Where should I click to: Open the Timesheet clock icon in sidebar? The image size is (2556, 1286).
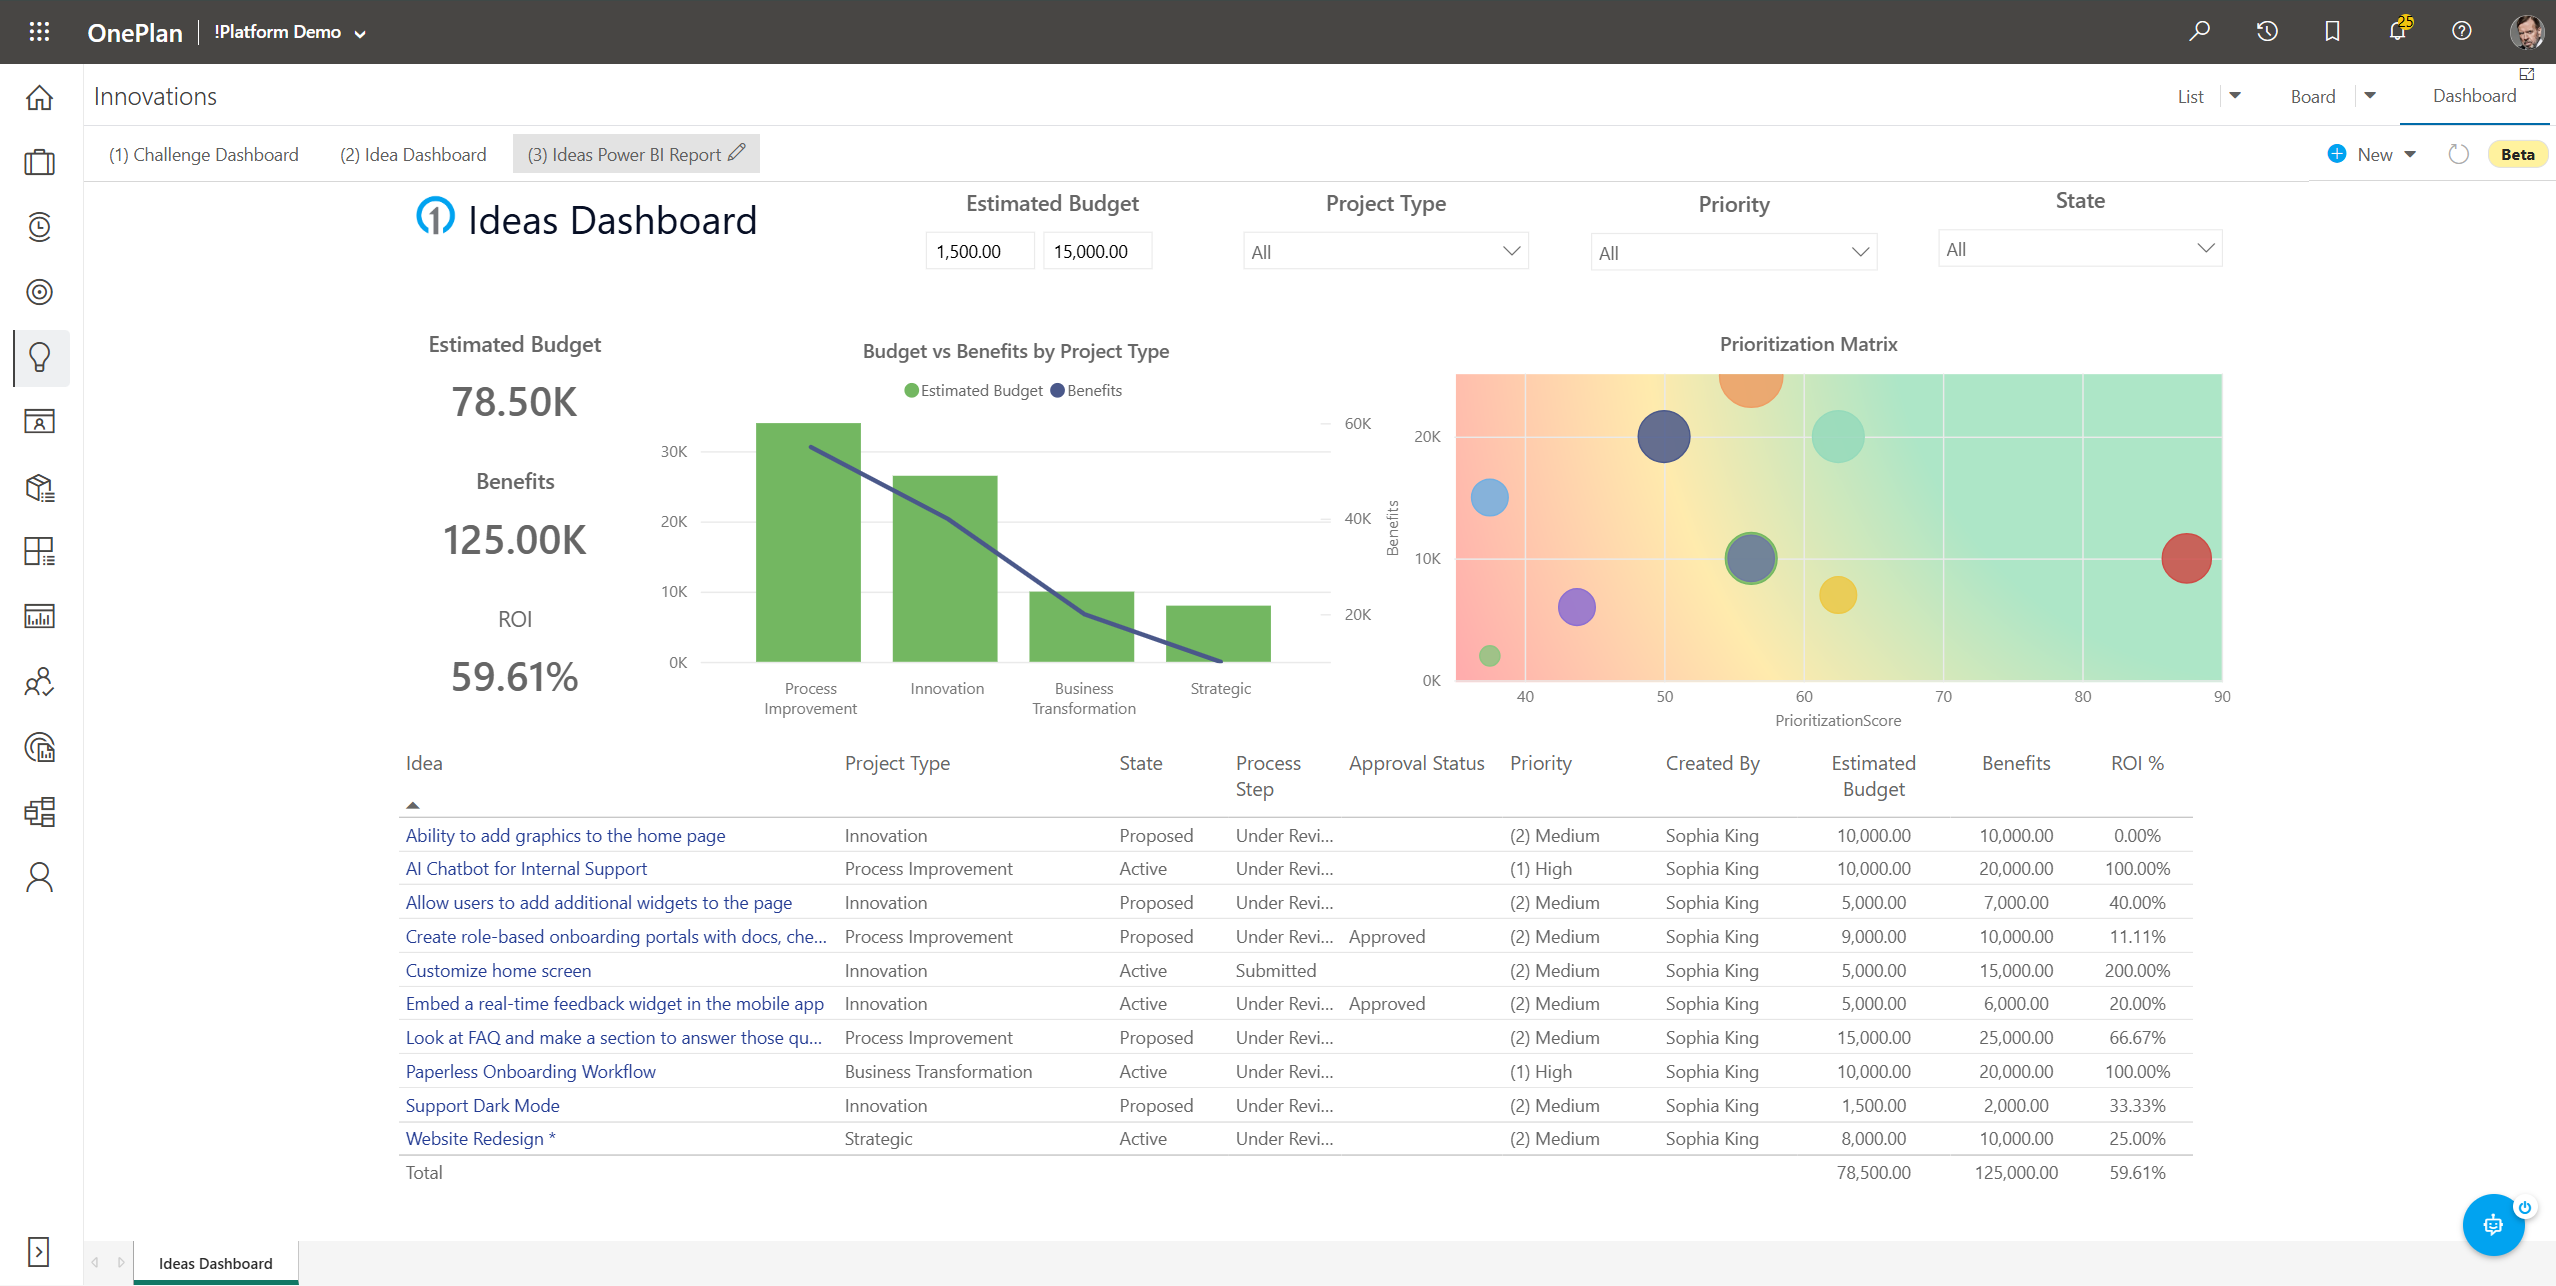tap(40, 227)
